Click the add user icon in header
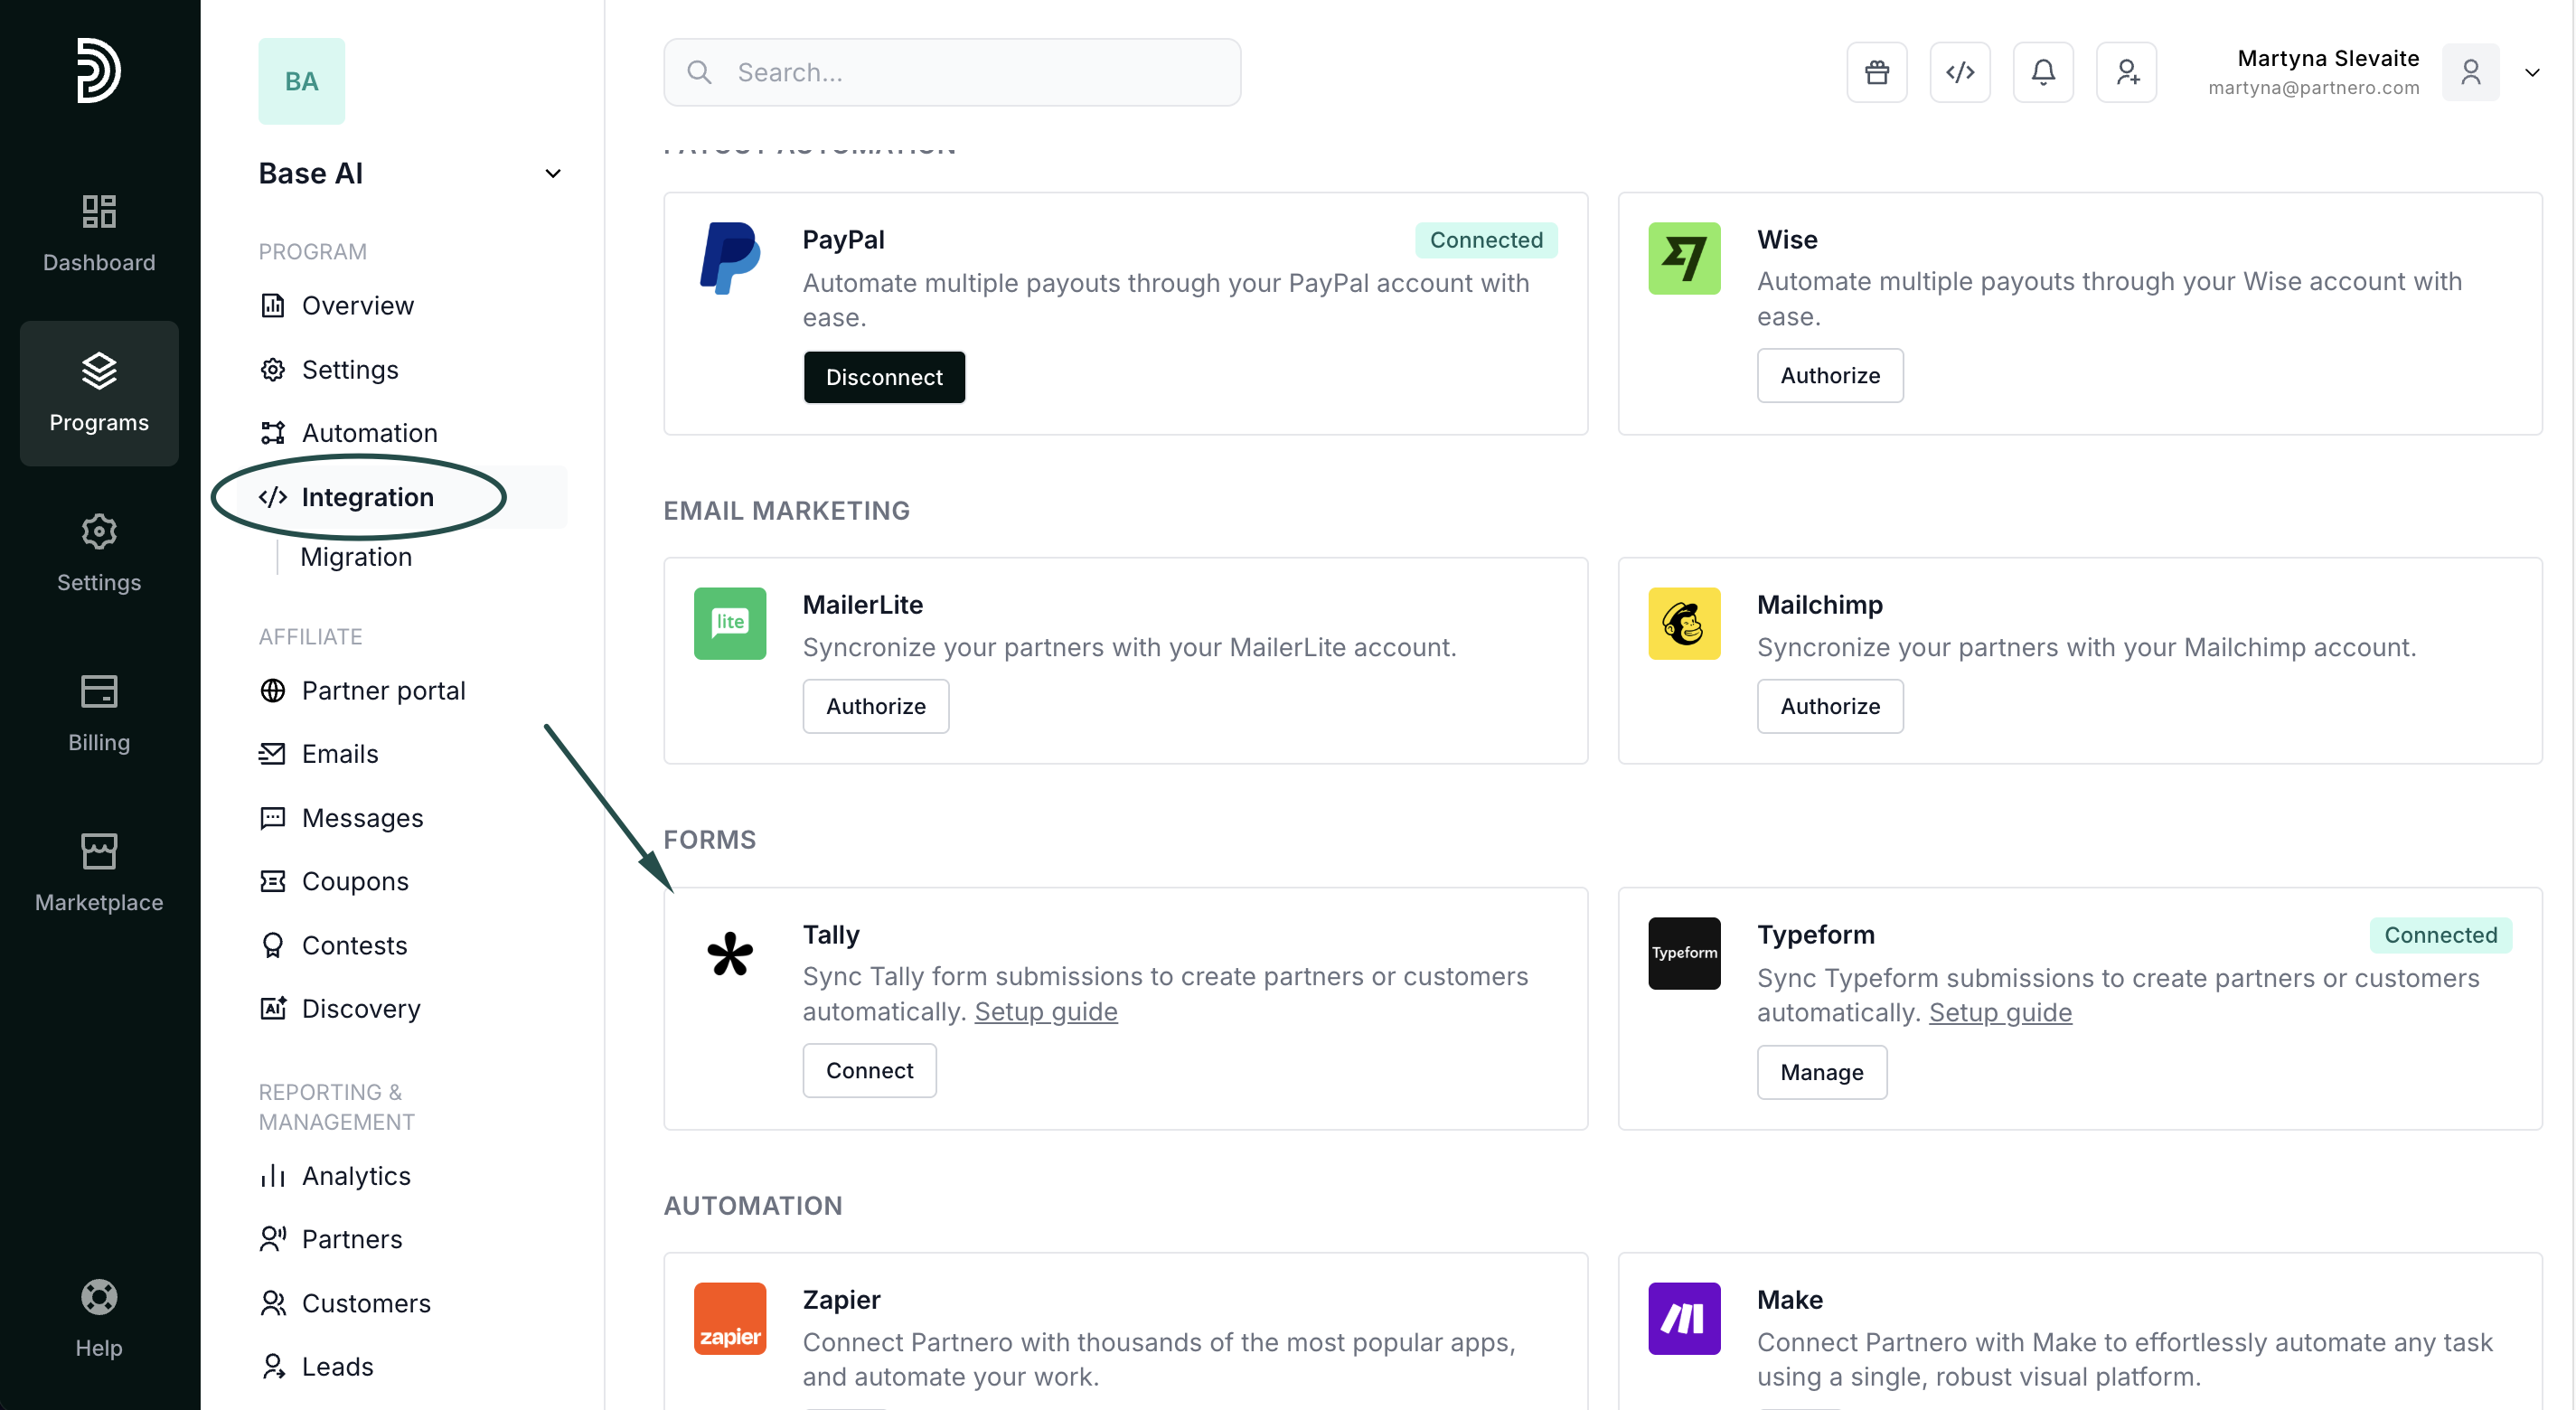This screenshot has height=1410, width=2576. [2126, 72]
